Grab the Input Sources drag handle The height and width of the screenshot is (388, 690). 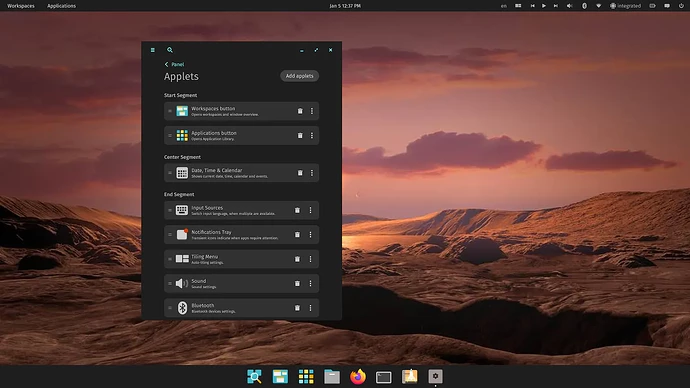point(170,210)
